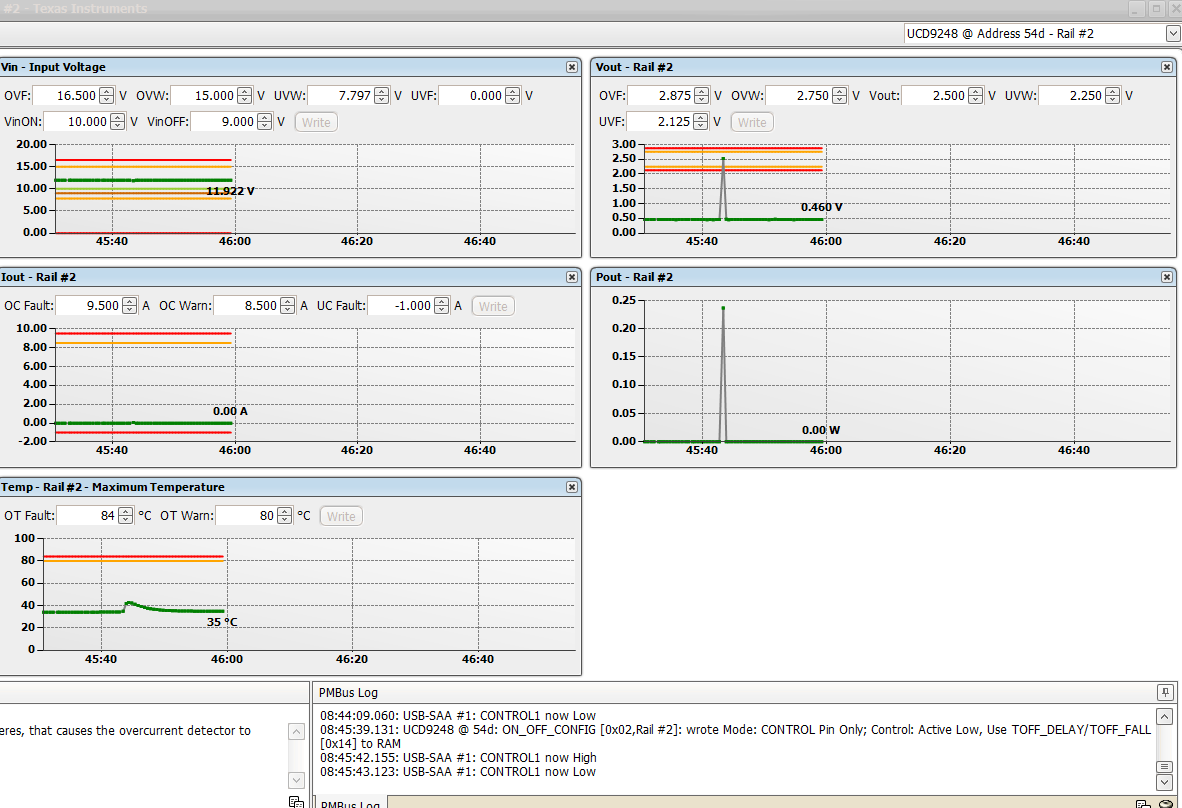
Task: Click Write button in Vout panel
Action: coord(752,122)
